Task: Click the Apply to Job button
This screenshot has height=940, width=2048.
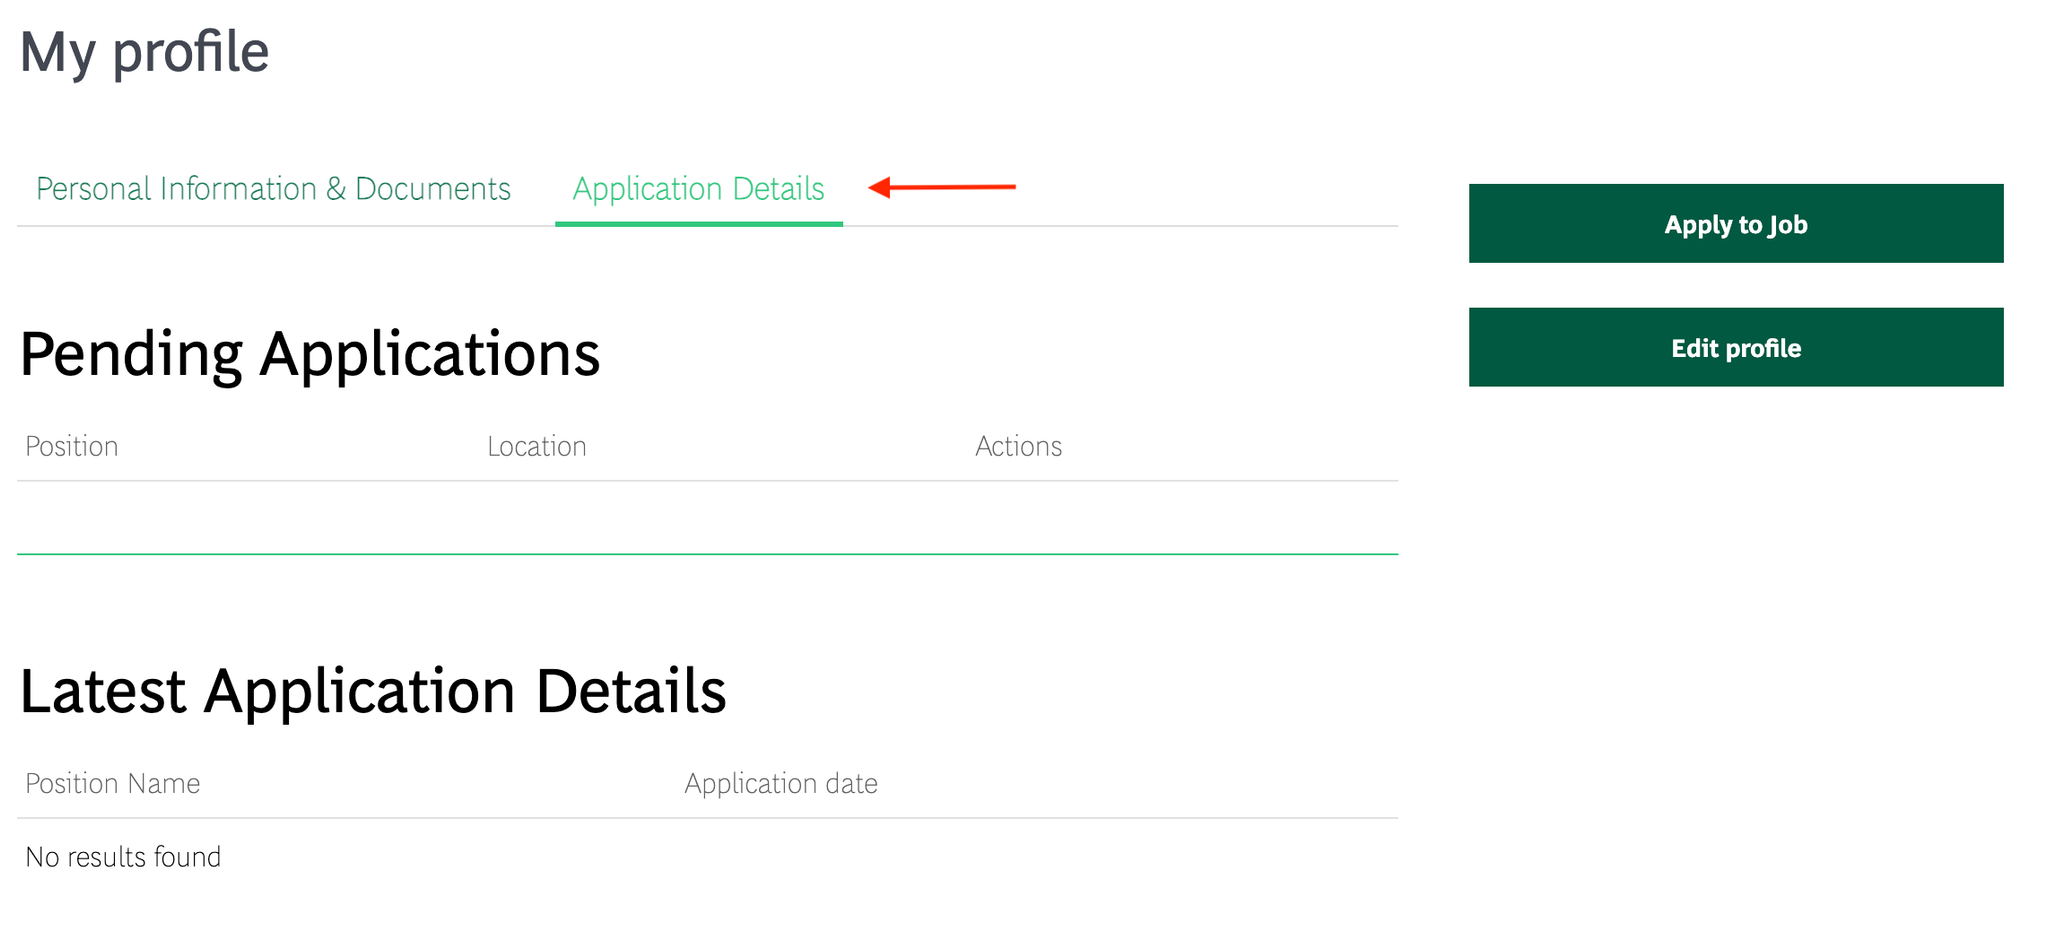Action: (1735, 223)
